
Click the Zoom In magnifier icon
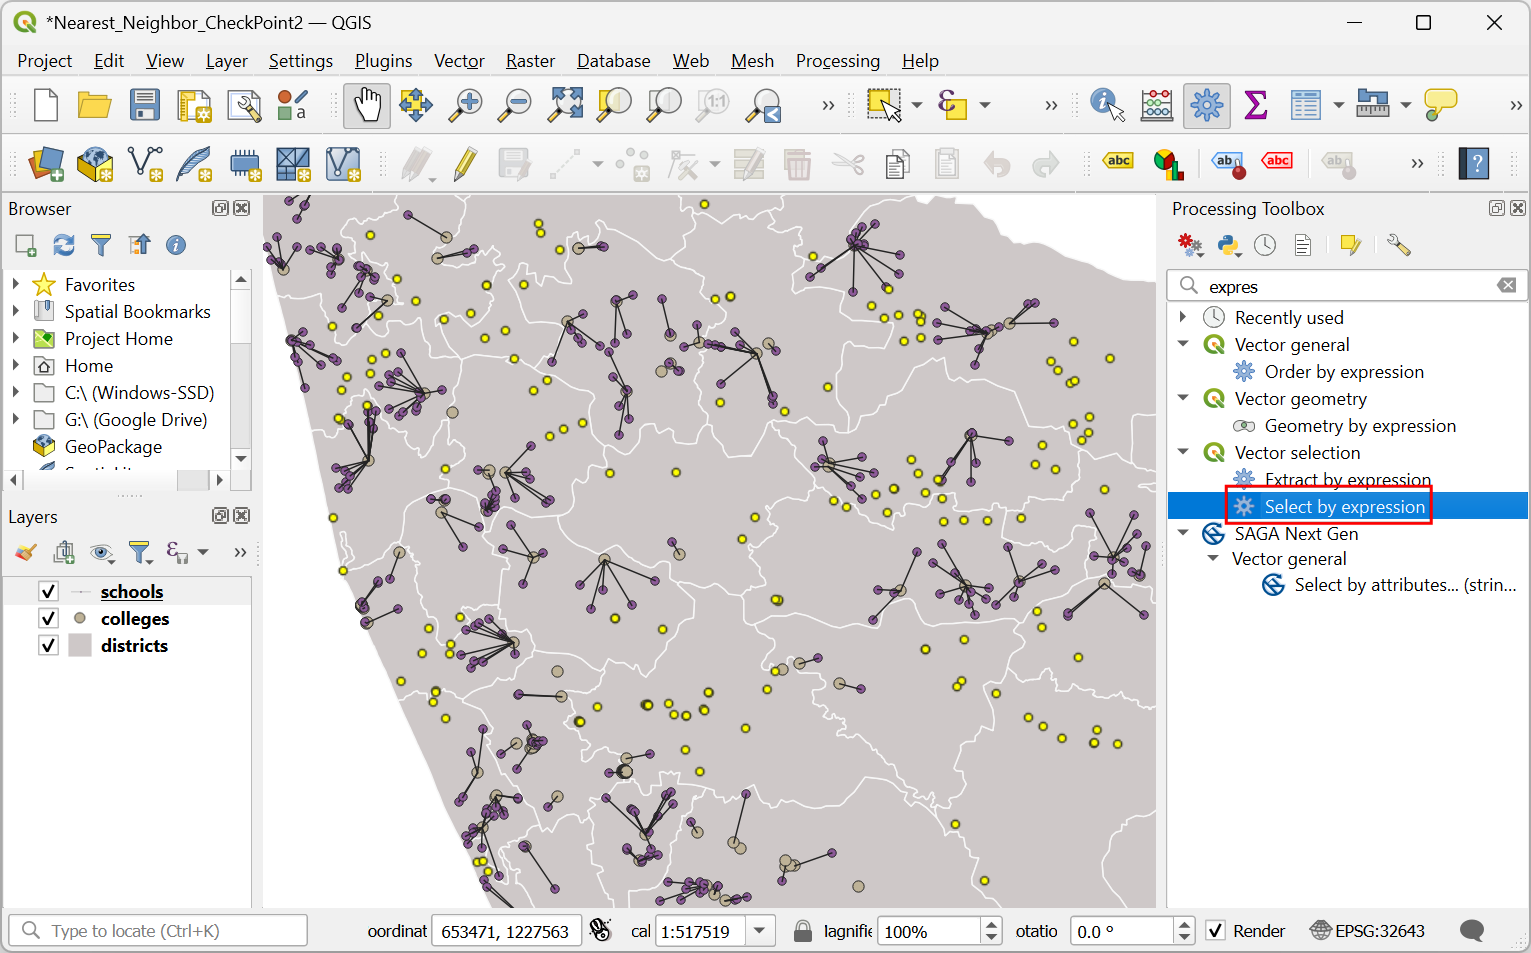(x=465, y=105)
